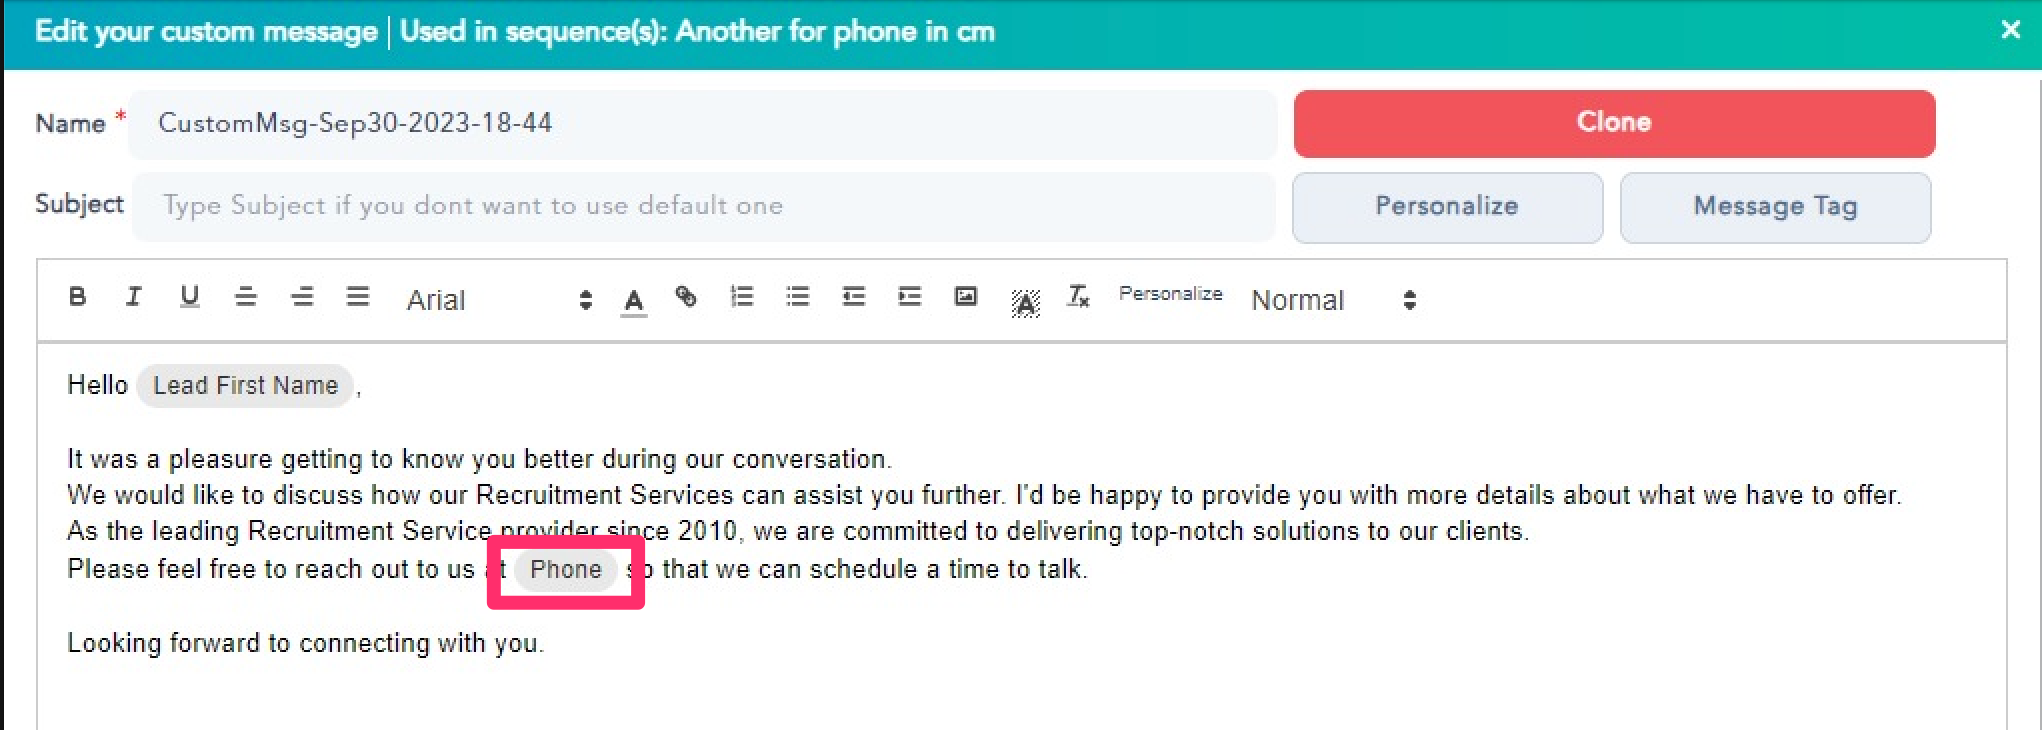
Task: Clear text formatting
Action: (x=1078, y=297)
